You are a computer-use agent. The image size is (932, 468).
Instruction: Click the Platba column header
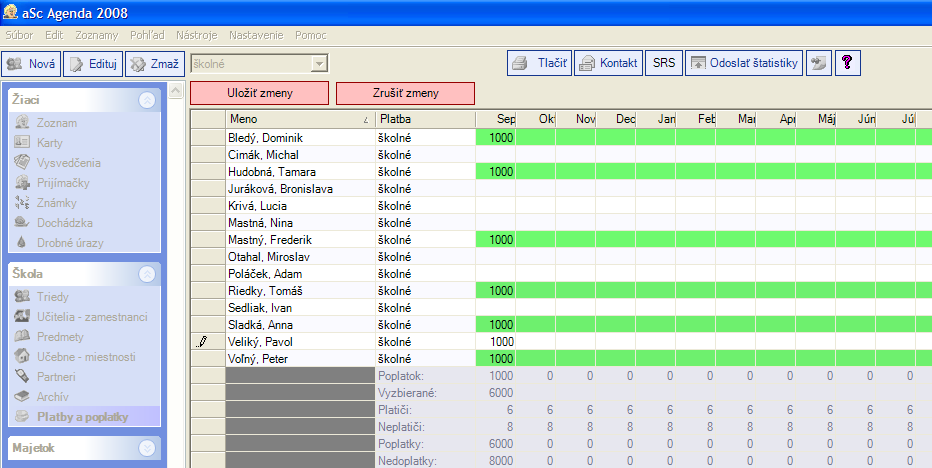click(426, 119)
